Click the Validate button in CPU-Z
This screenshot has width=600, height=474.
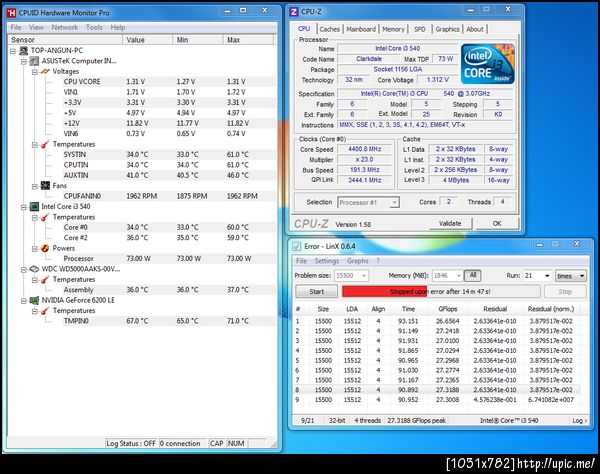(450, 223)
